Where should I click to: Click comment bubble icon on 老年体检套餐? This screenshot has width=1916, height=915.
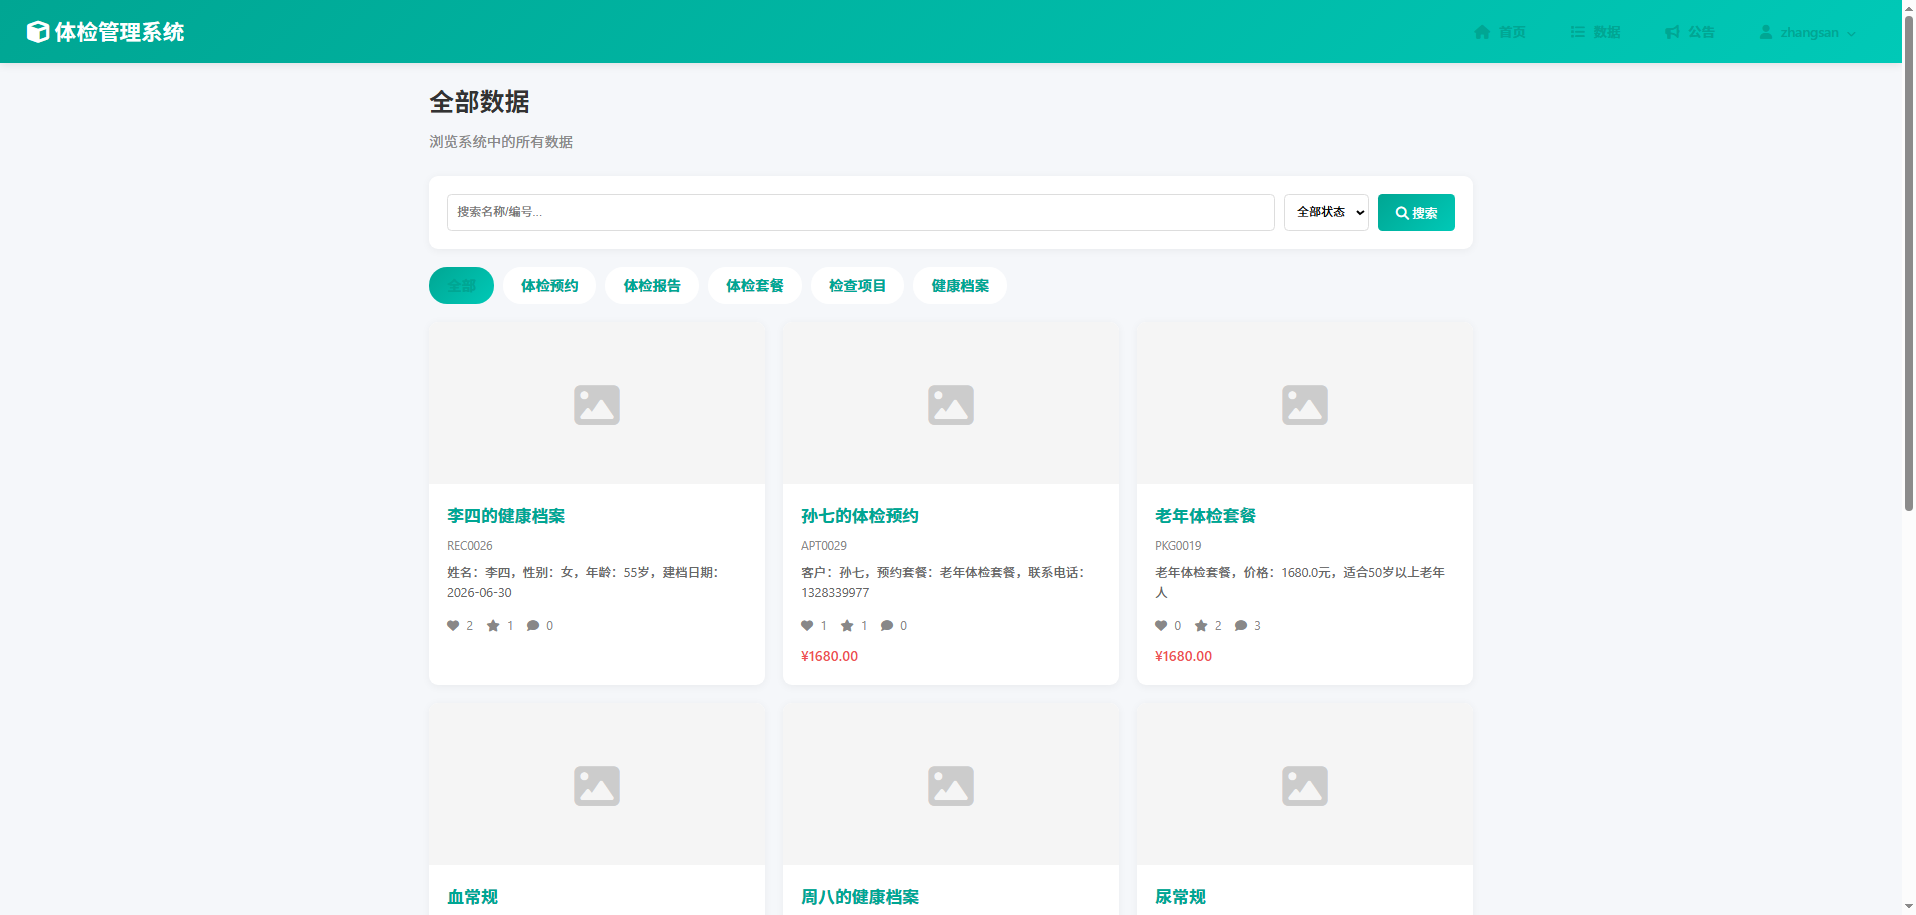click(1241, 626)
